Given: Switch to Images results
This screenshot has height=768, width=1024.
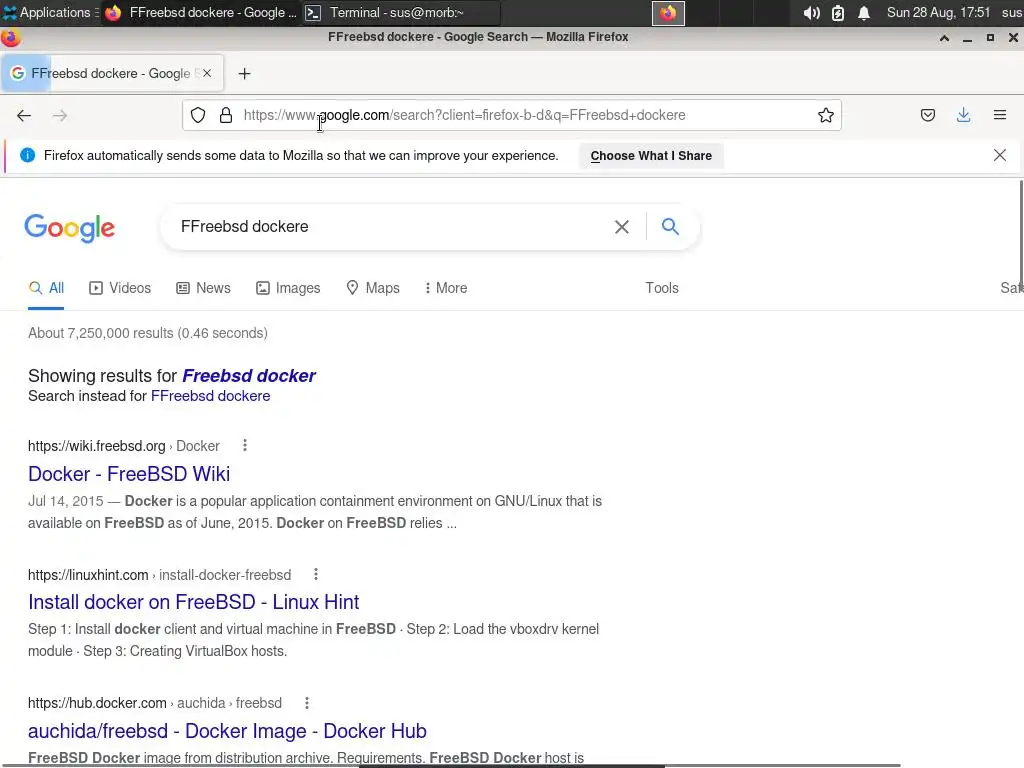Looking at the screenshot, I should point(288,288).
